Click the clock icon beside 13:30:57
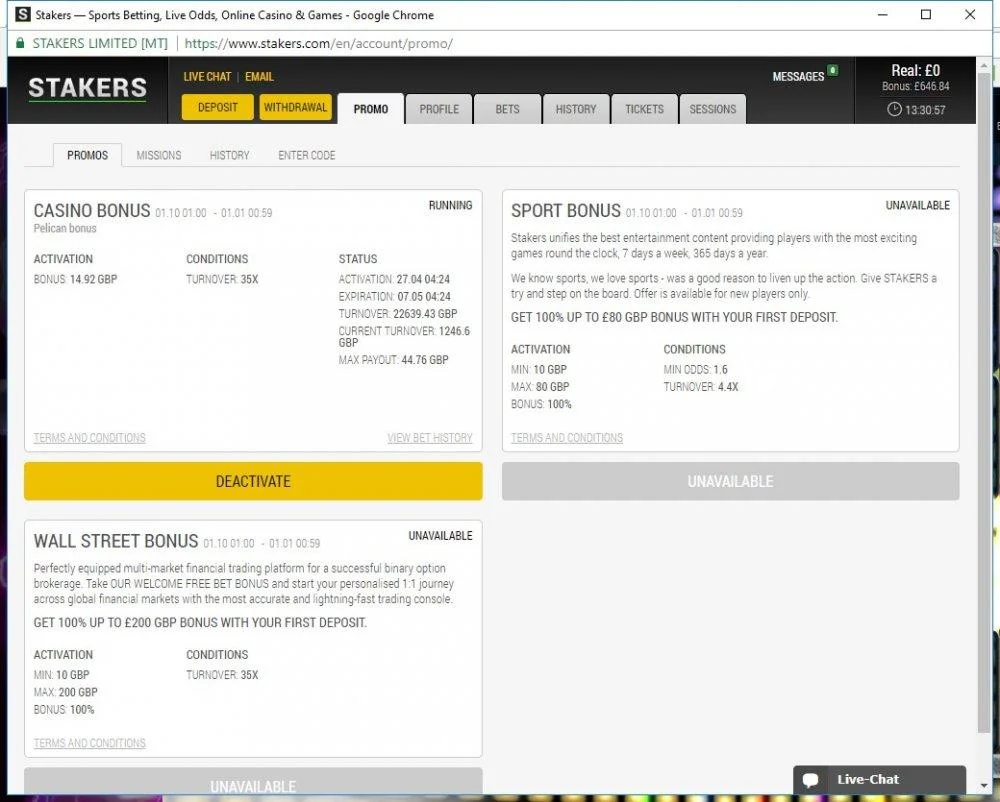The height and width of the screenshot is (802, 1000). pyautogui.click(x=894, y=109)
